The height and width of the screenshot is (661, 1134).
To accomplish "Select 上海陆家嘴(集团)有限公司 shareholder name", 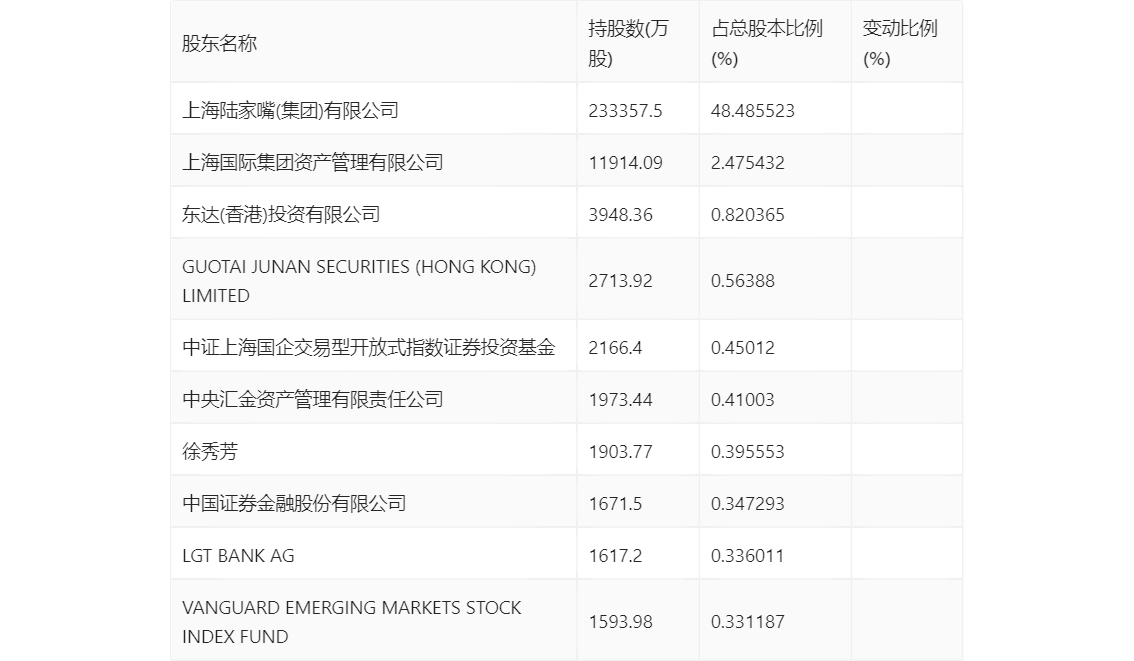I will click(290, 110).
